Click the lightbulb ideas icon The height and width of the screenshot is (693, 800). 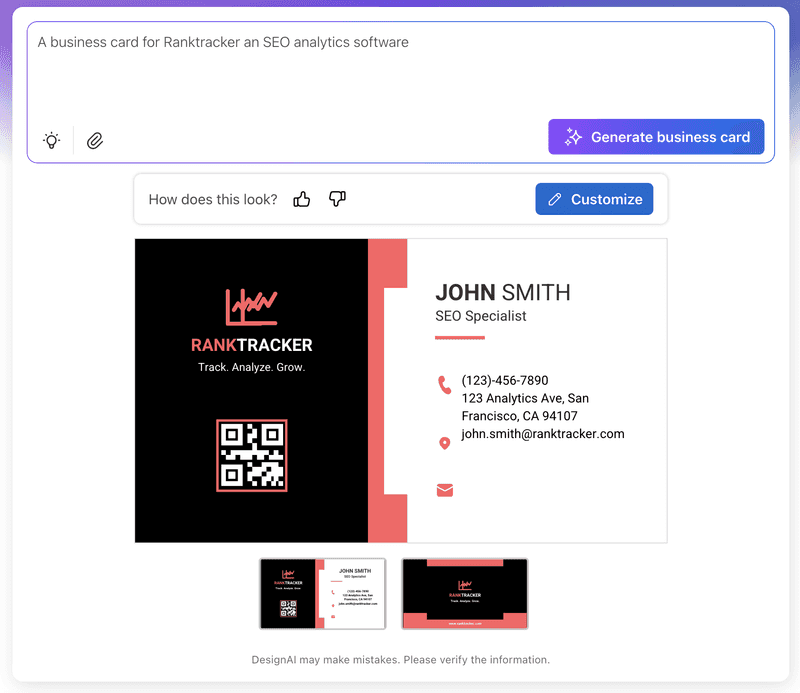click(x=51, y=140)
